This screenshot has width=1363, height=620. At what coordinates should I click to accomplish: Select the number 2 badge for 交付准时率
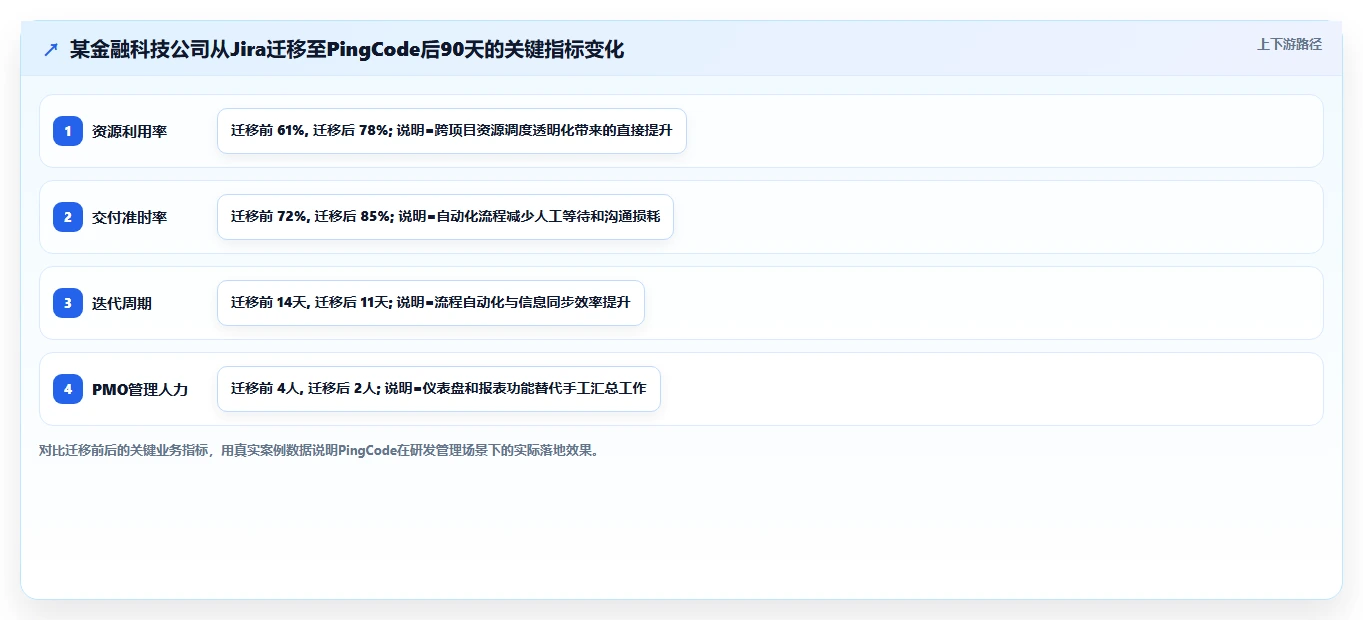[68, 217]
